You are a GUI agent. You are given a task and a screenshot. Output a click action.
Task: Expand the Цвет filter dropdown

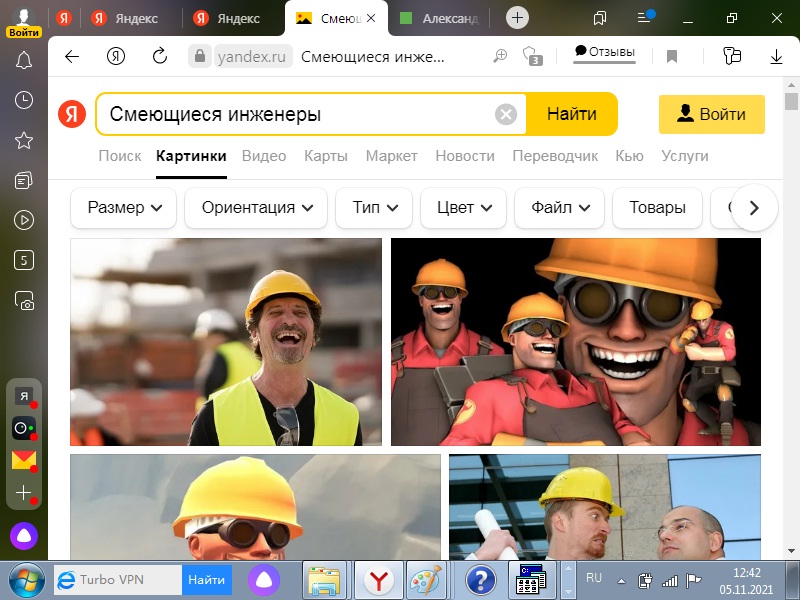click(x=463, y=208)
